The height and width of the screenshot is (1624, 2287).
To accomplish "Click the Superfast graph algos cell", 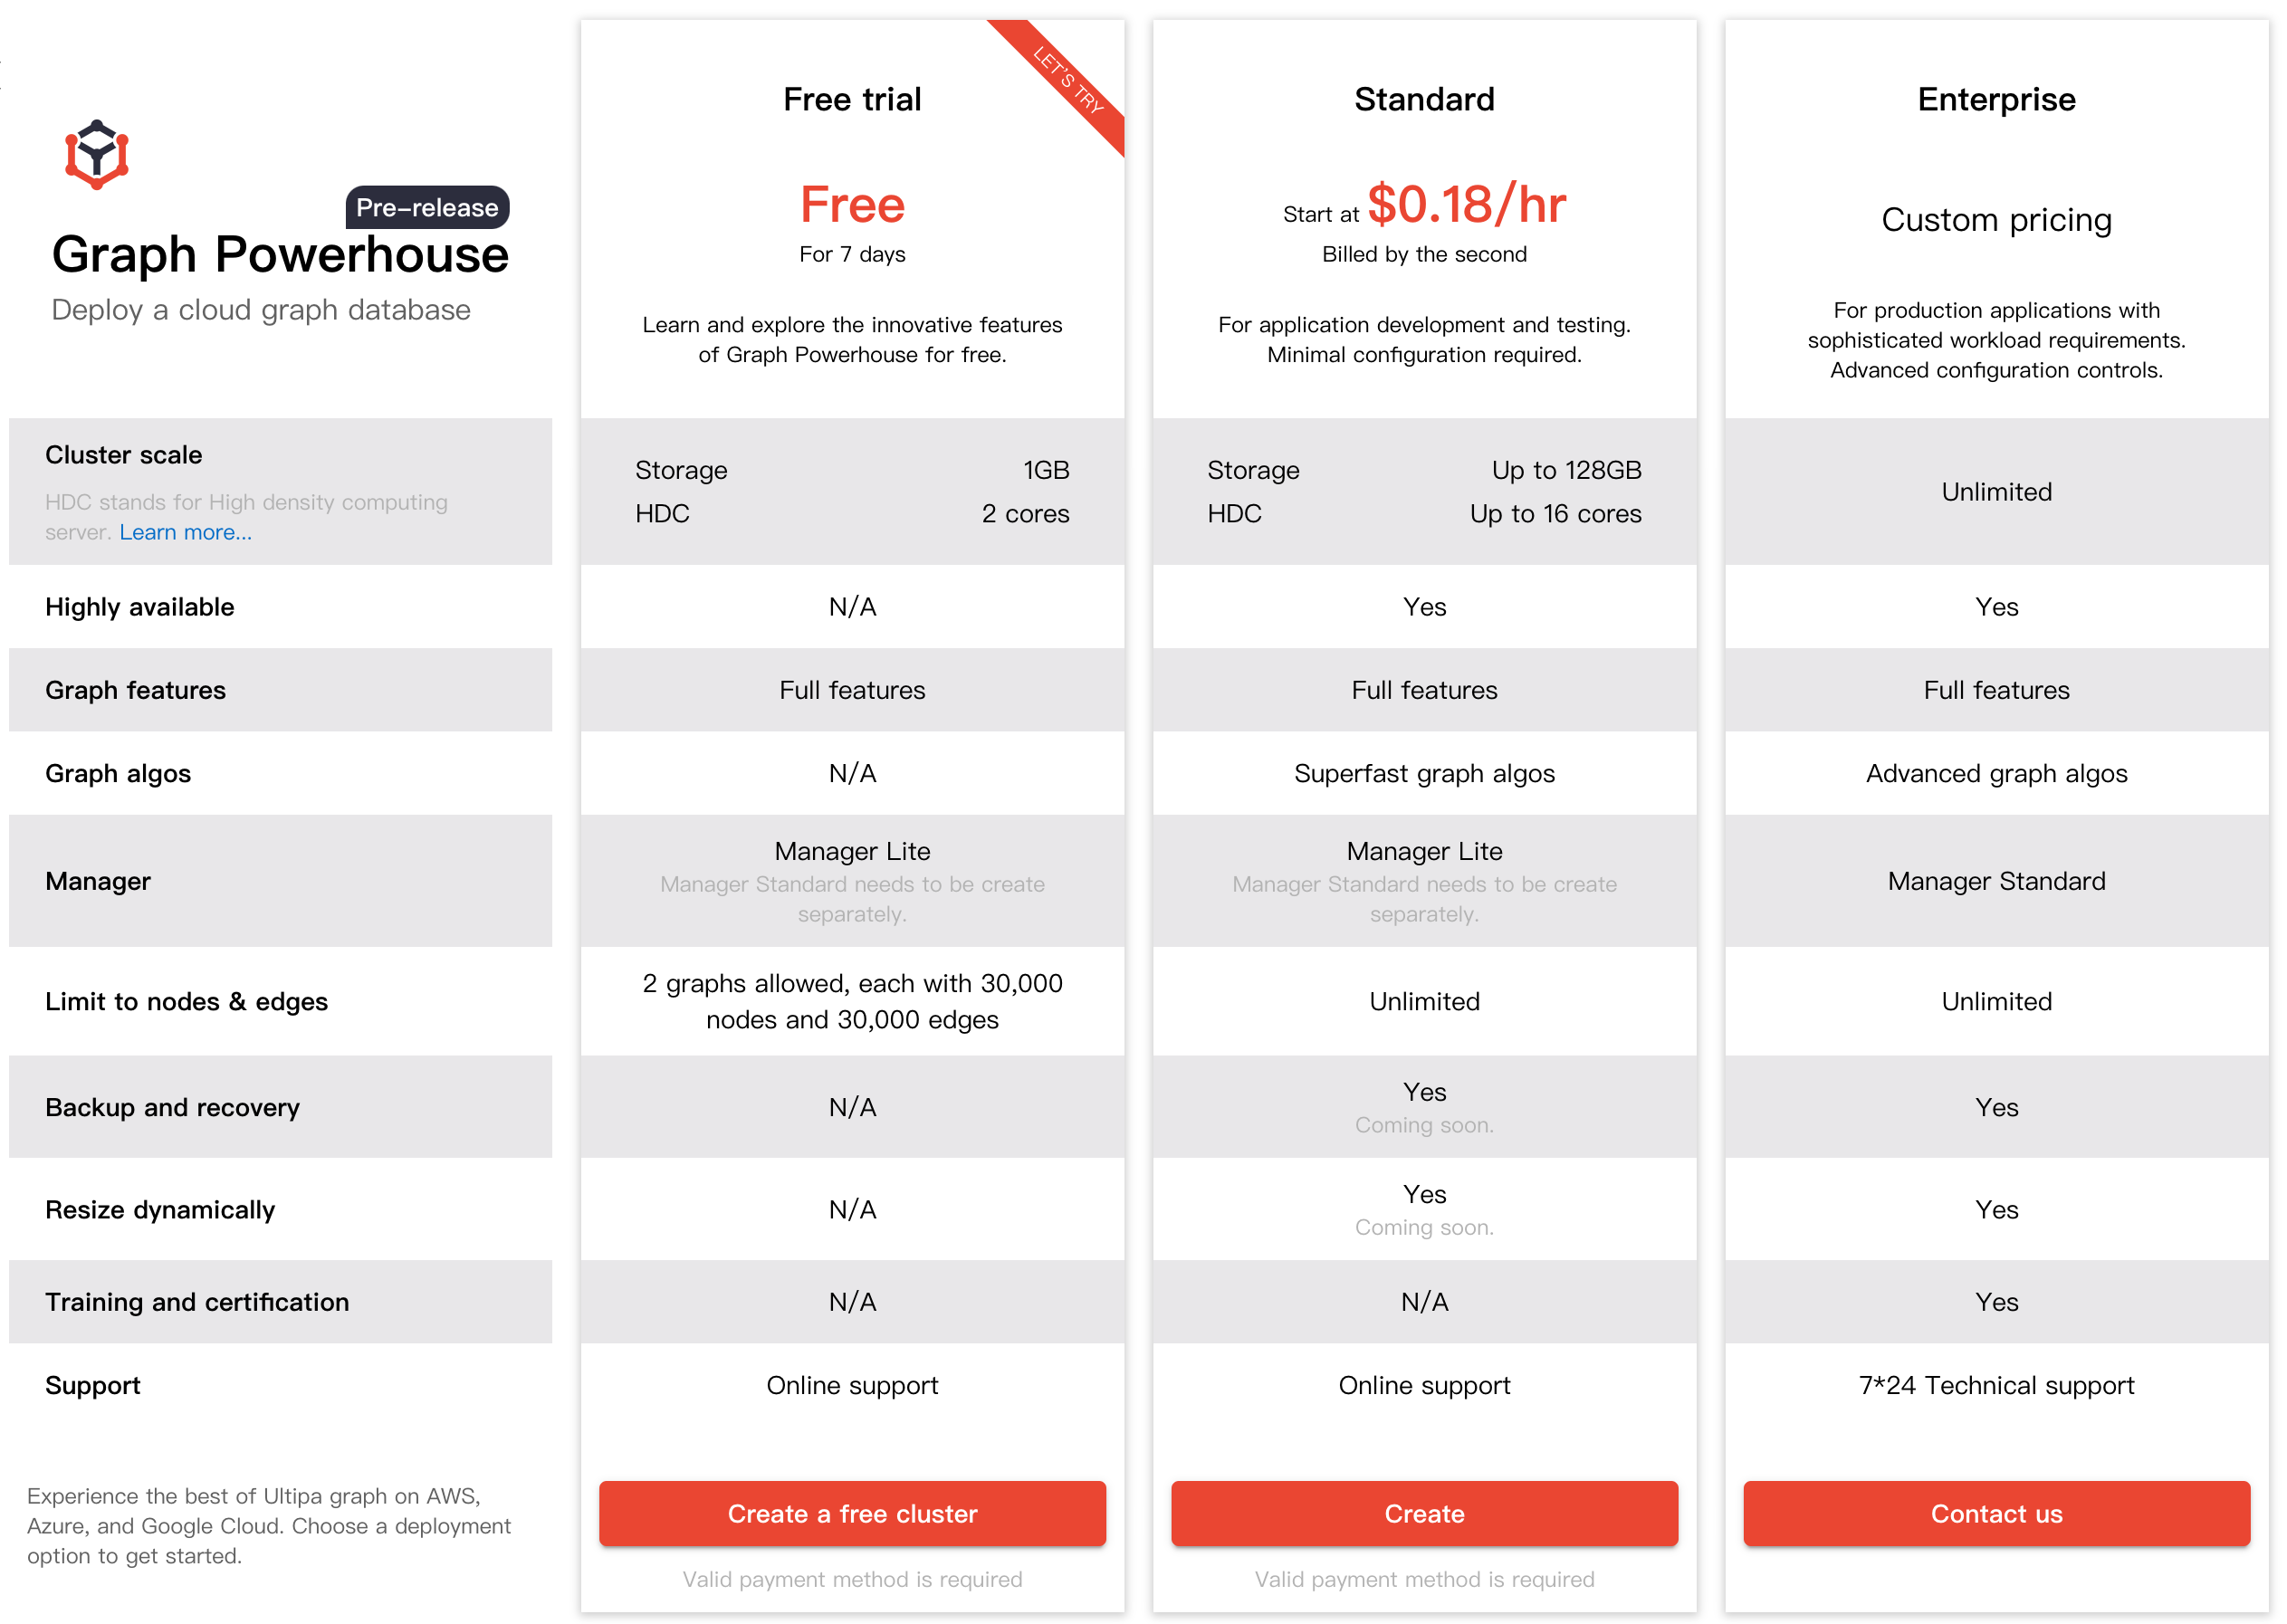I will coord(1424,773).
